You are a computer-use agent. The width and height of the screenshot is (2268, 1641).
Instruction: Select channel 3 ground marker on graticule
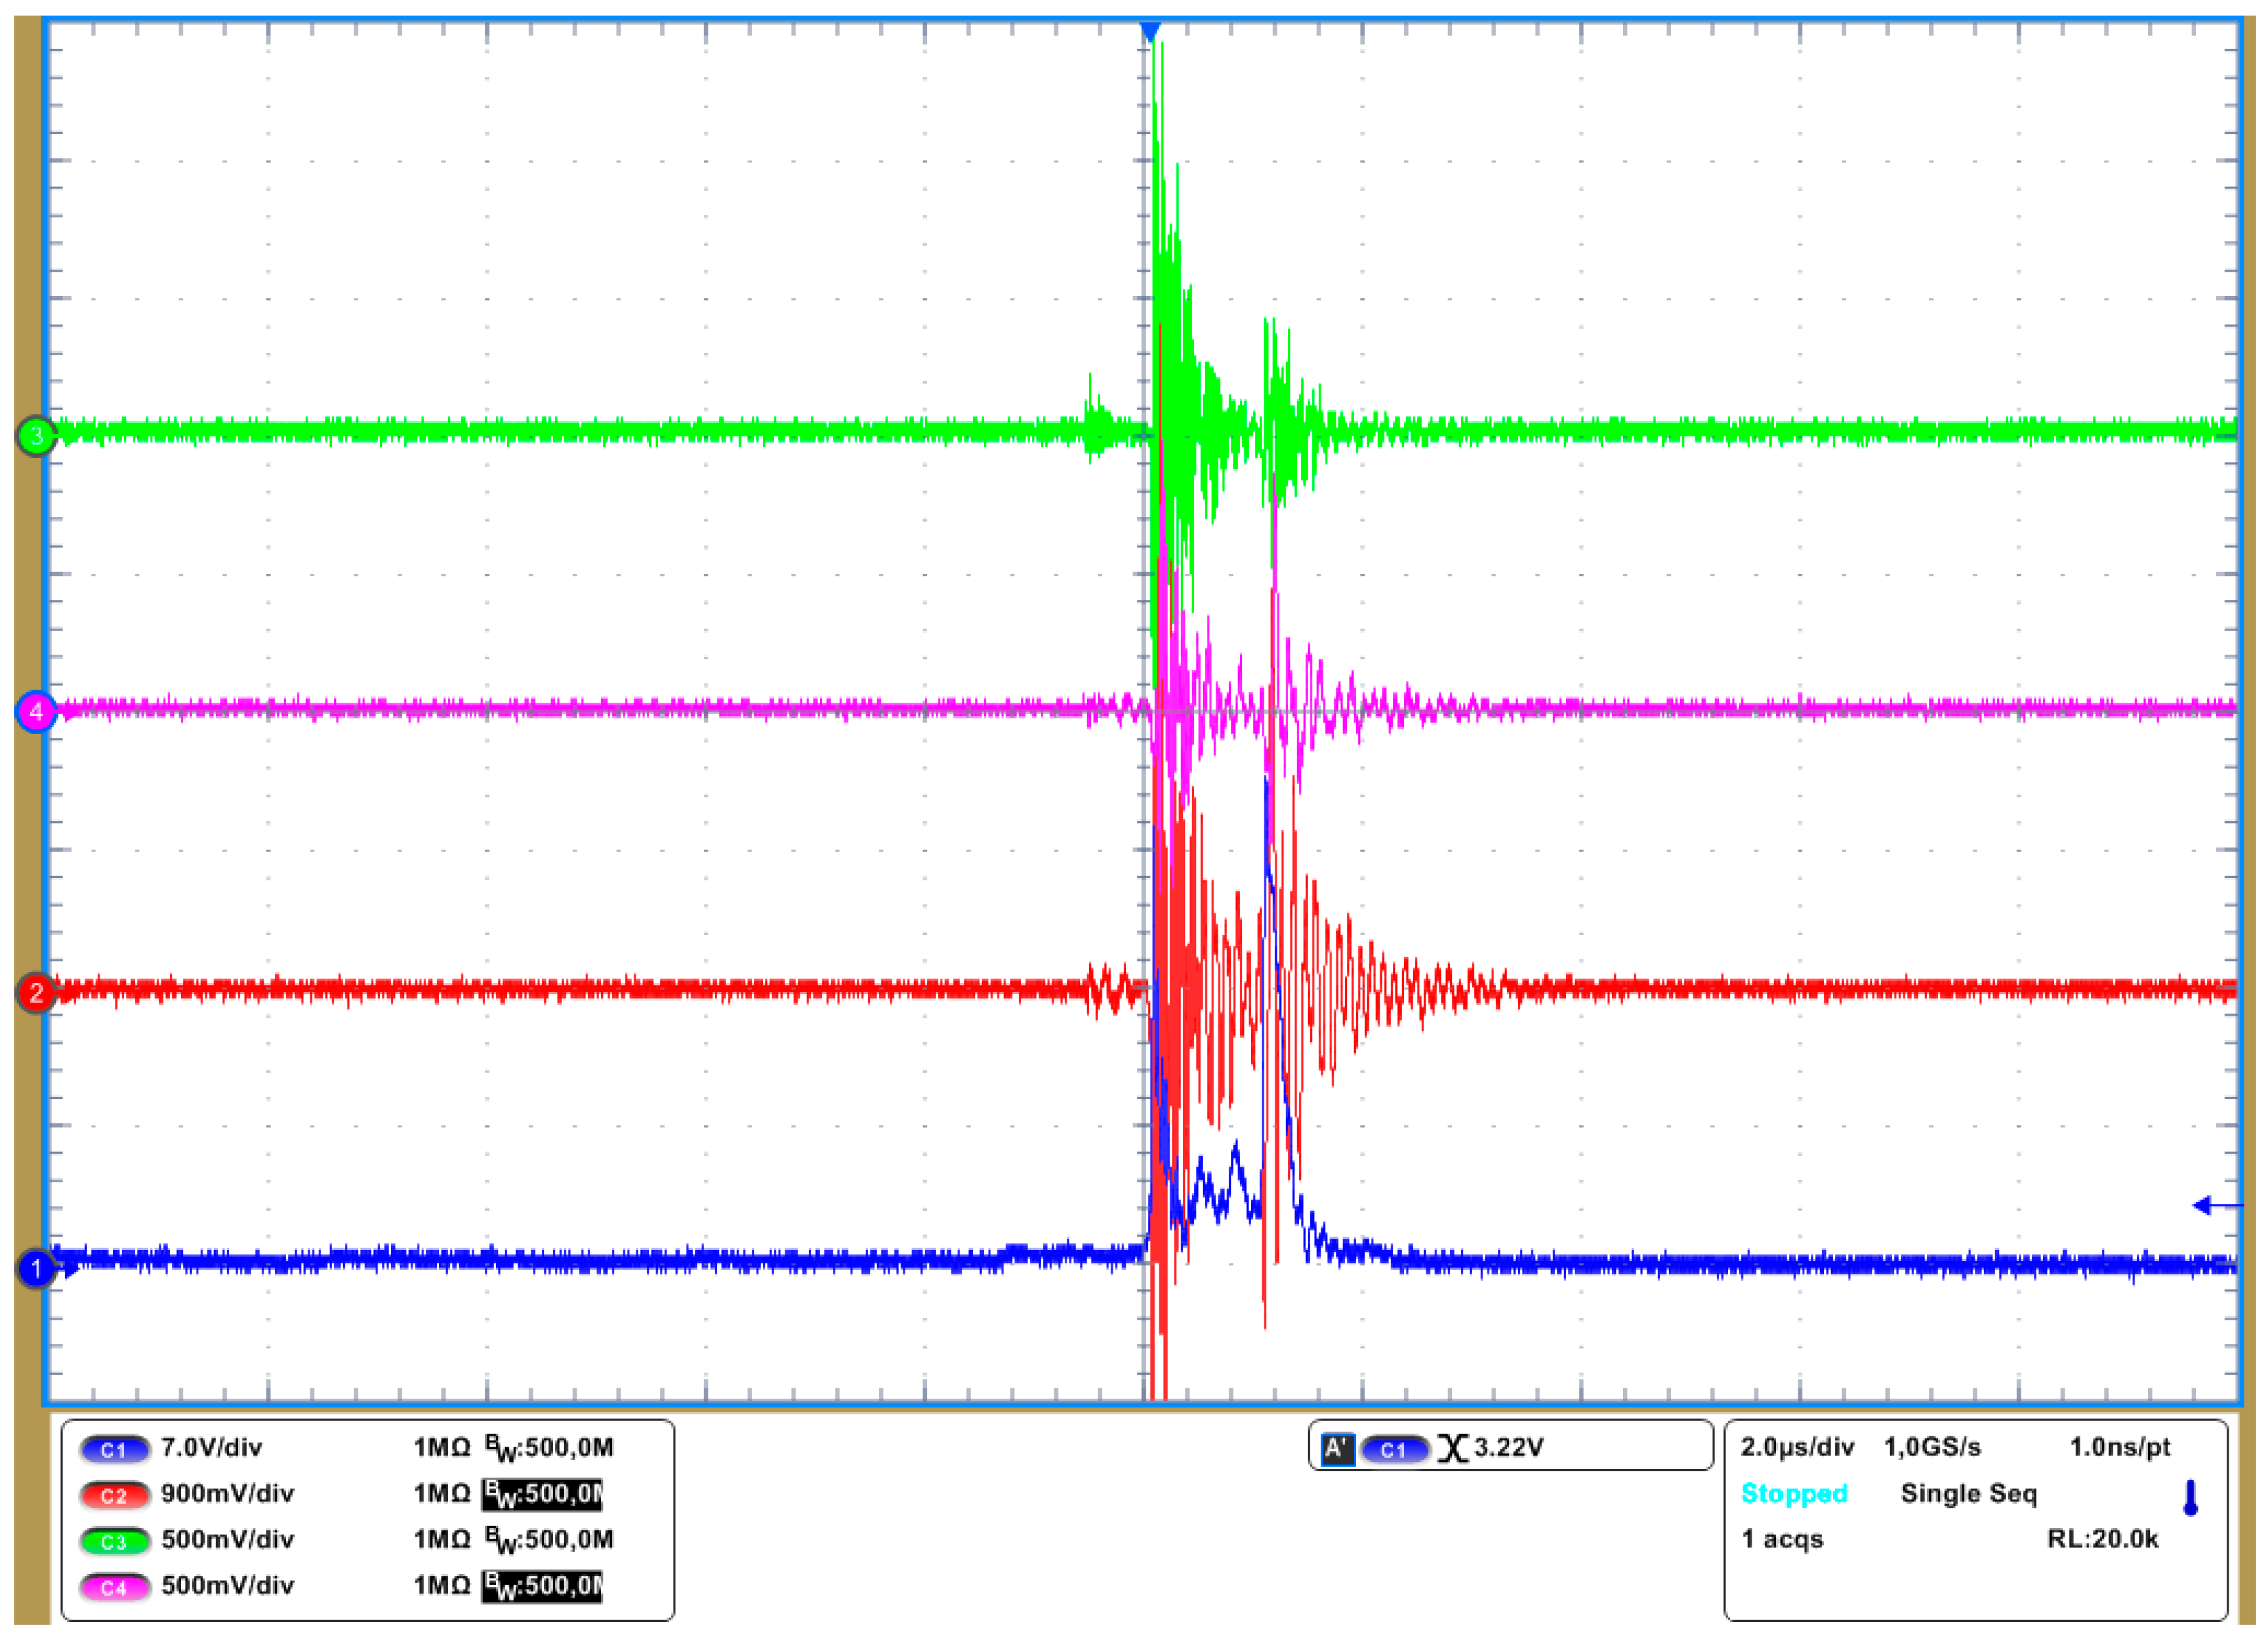[37, 436]
